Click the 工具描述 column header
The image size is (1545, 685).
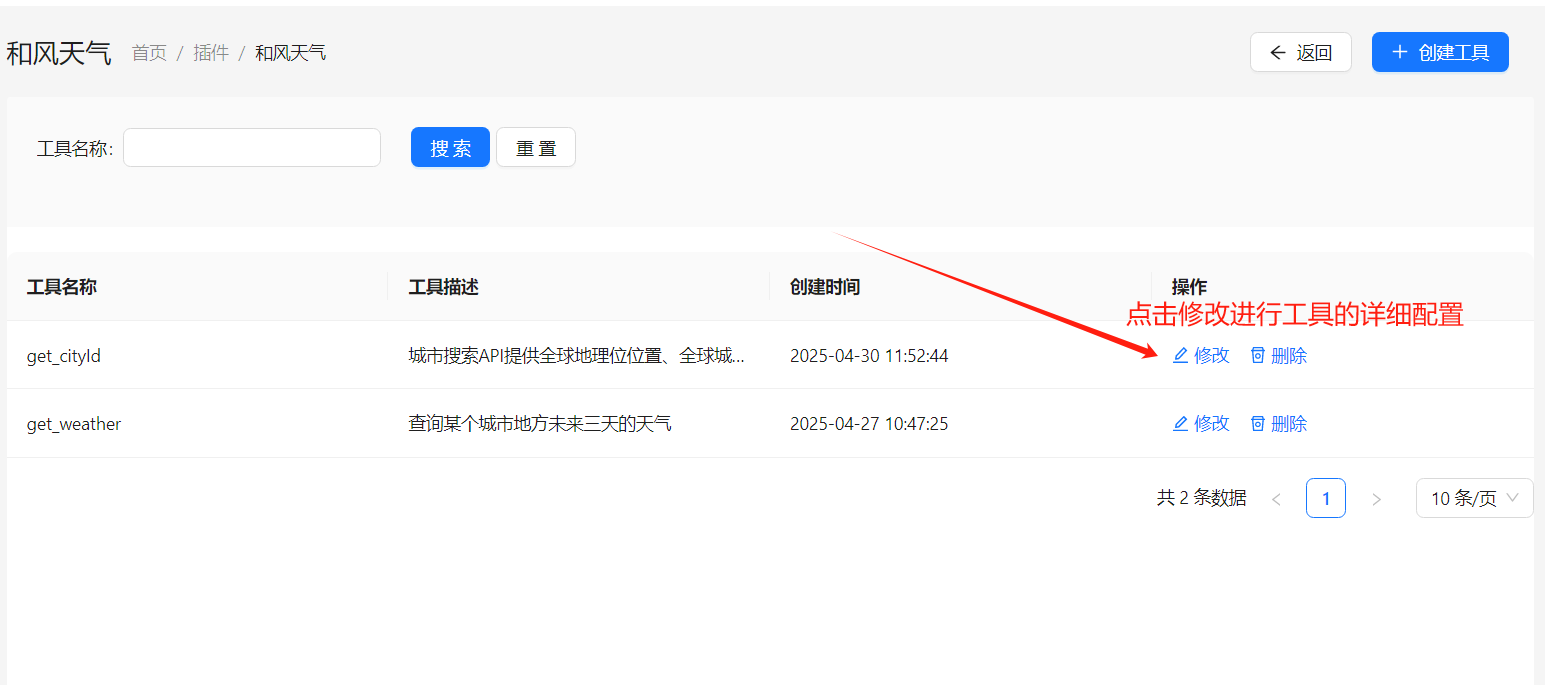pyautogui.click(x=444, y=287)
